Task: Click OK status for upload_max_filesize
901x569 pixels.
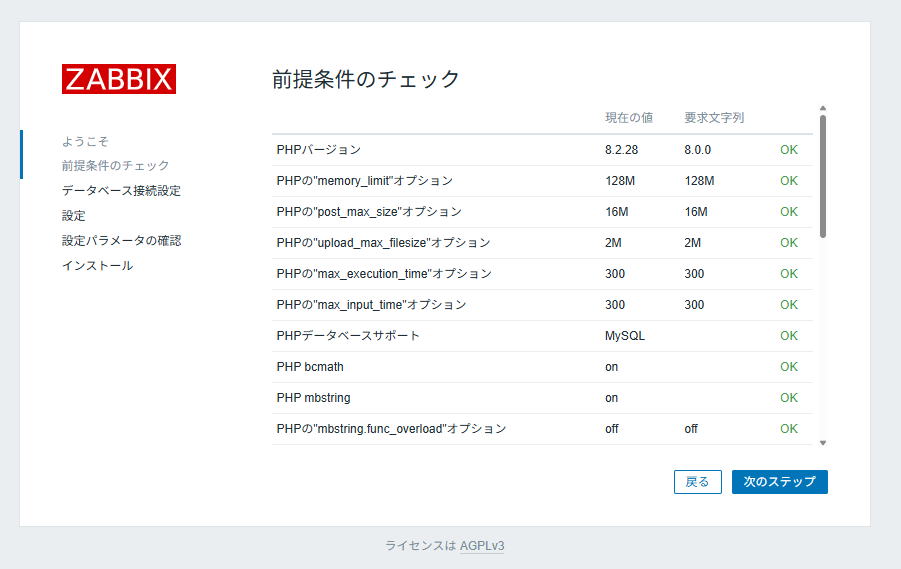Action: point(789,243)
